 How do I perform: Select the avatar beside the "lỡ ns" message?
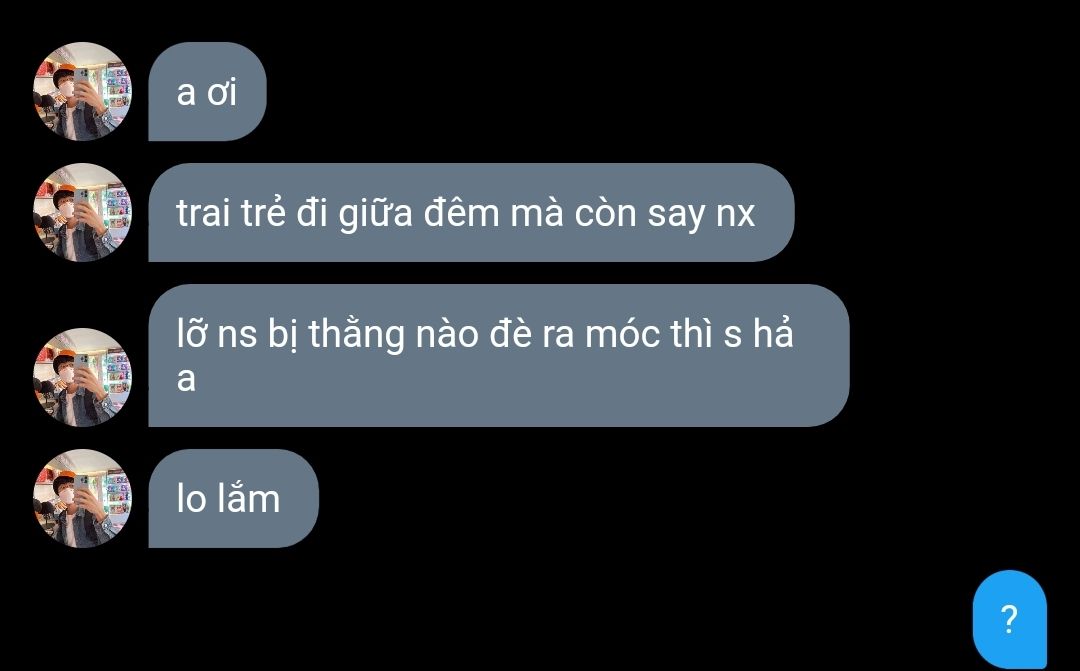tap(83, 377)
